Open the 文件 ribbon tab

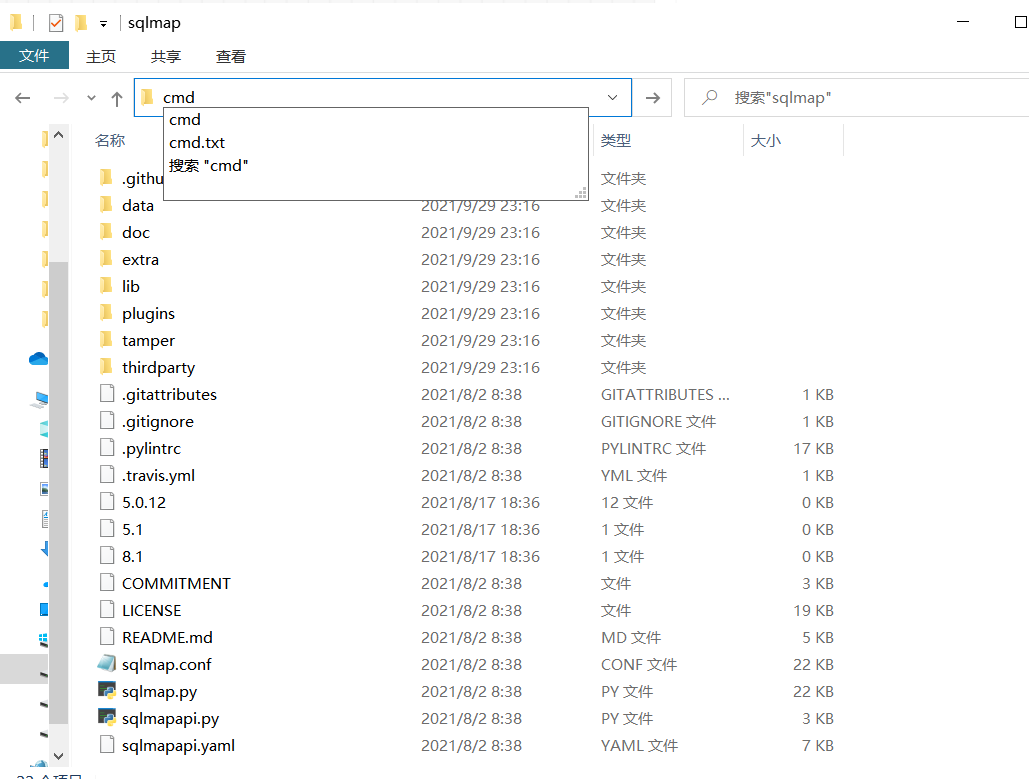point(34,56)
